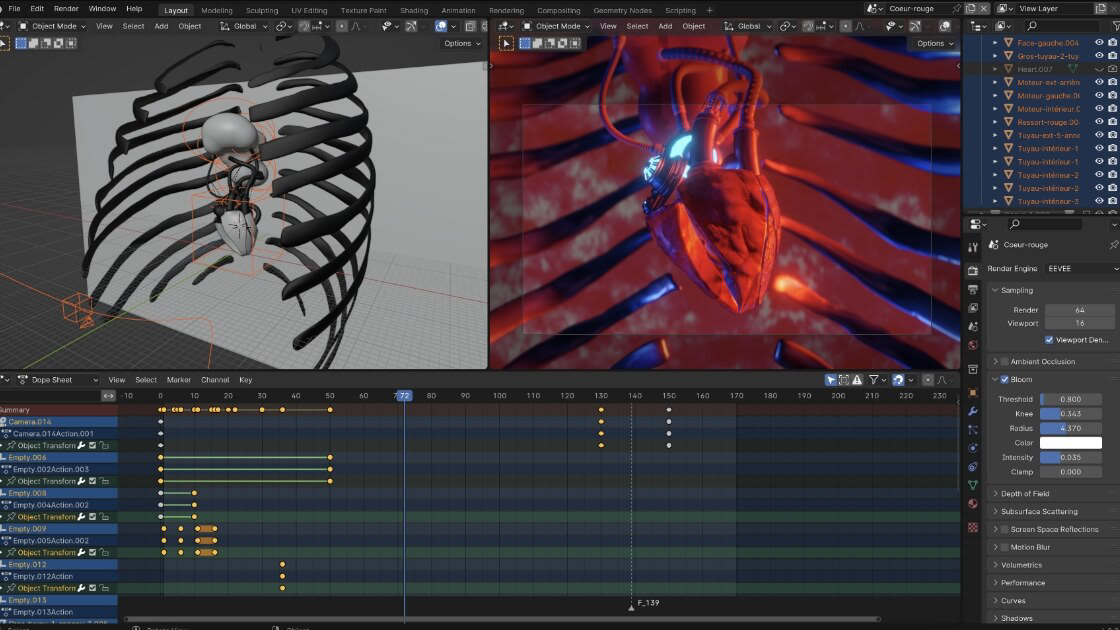Enable the Ambient Occlusion checkbox
This screenshot has width=1120, height=630.
click(1005, 361)
